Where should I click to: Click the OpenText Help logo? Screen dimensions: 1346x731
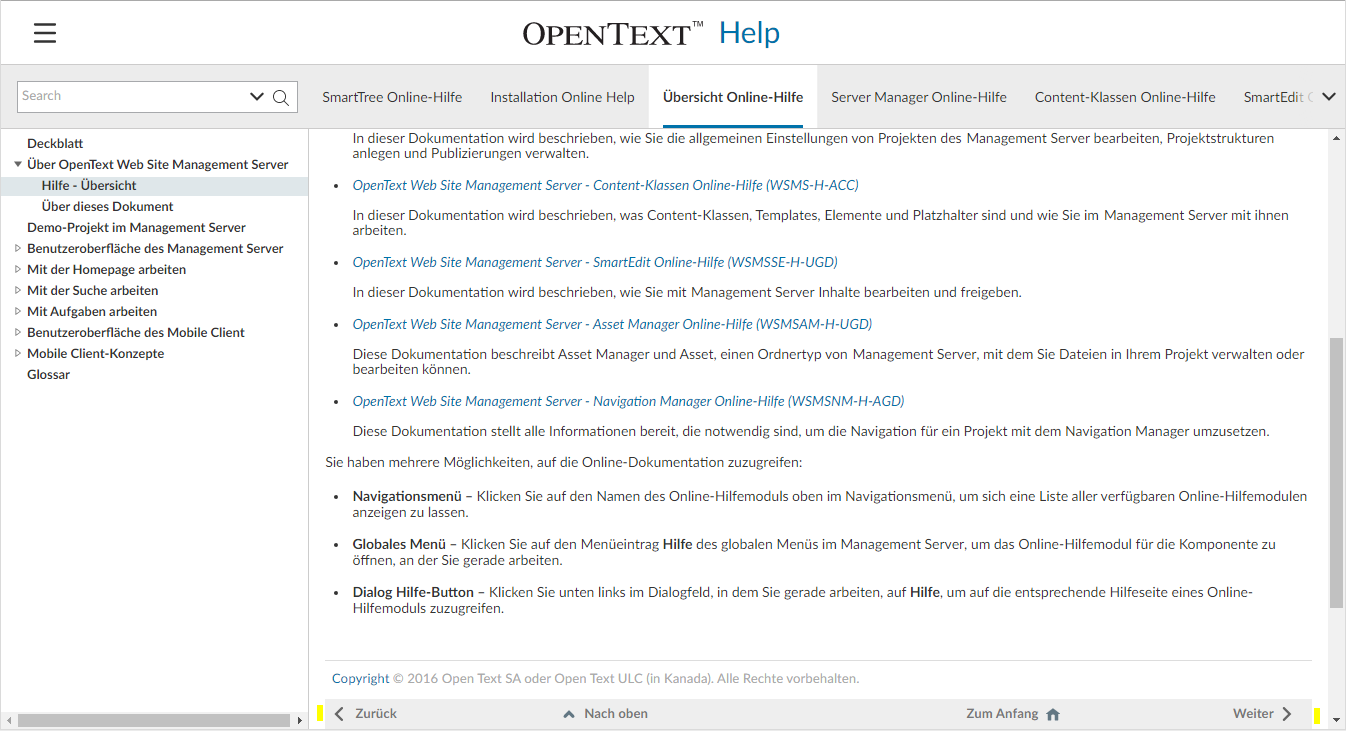click(651, 33)
